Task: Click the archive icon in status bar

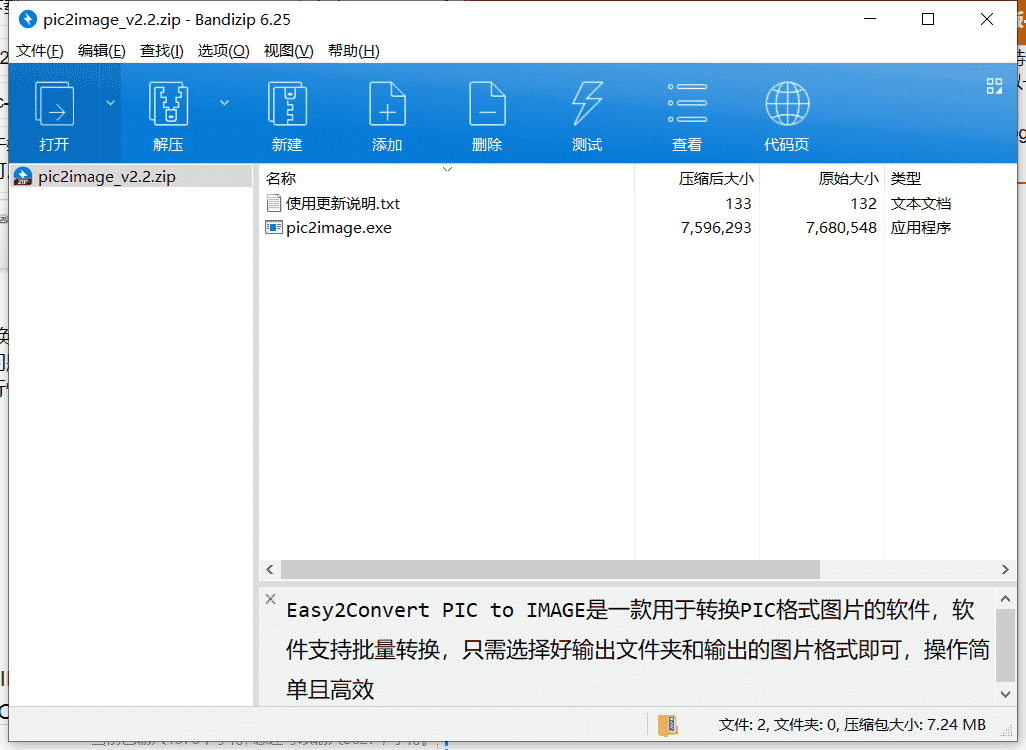Action: (x=667, y=725)
